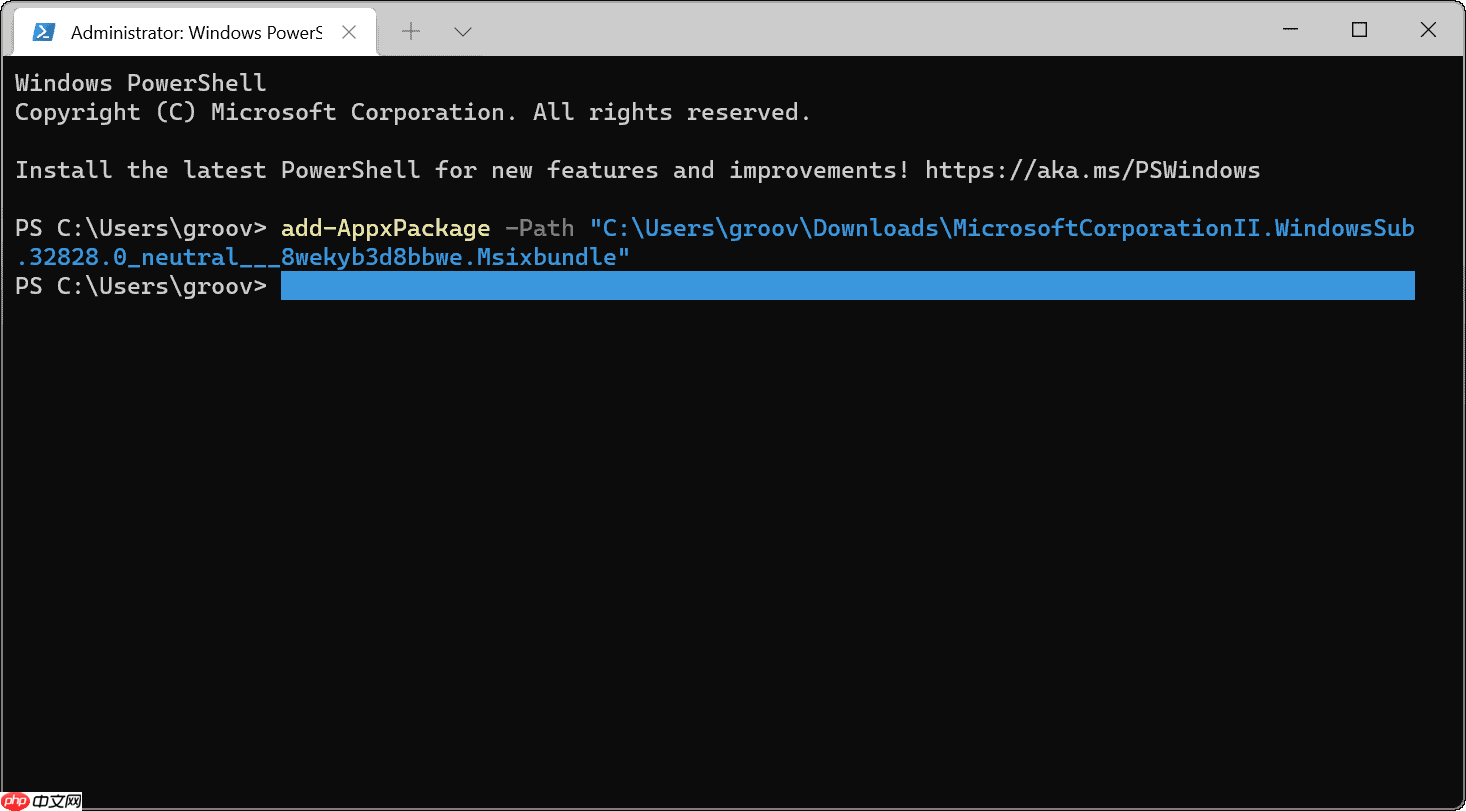This screenshot has width=1466, height=811.
Task: Click the PowerShell icon in the tab
Action: (43, 32)
